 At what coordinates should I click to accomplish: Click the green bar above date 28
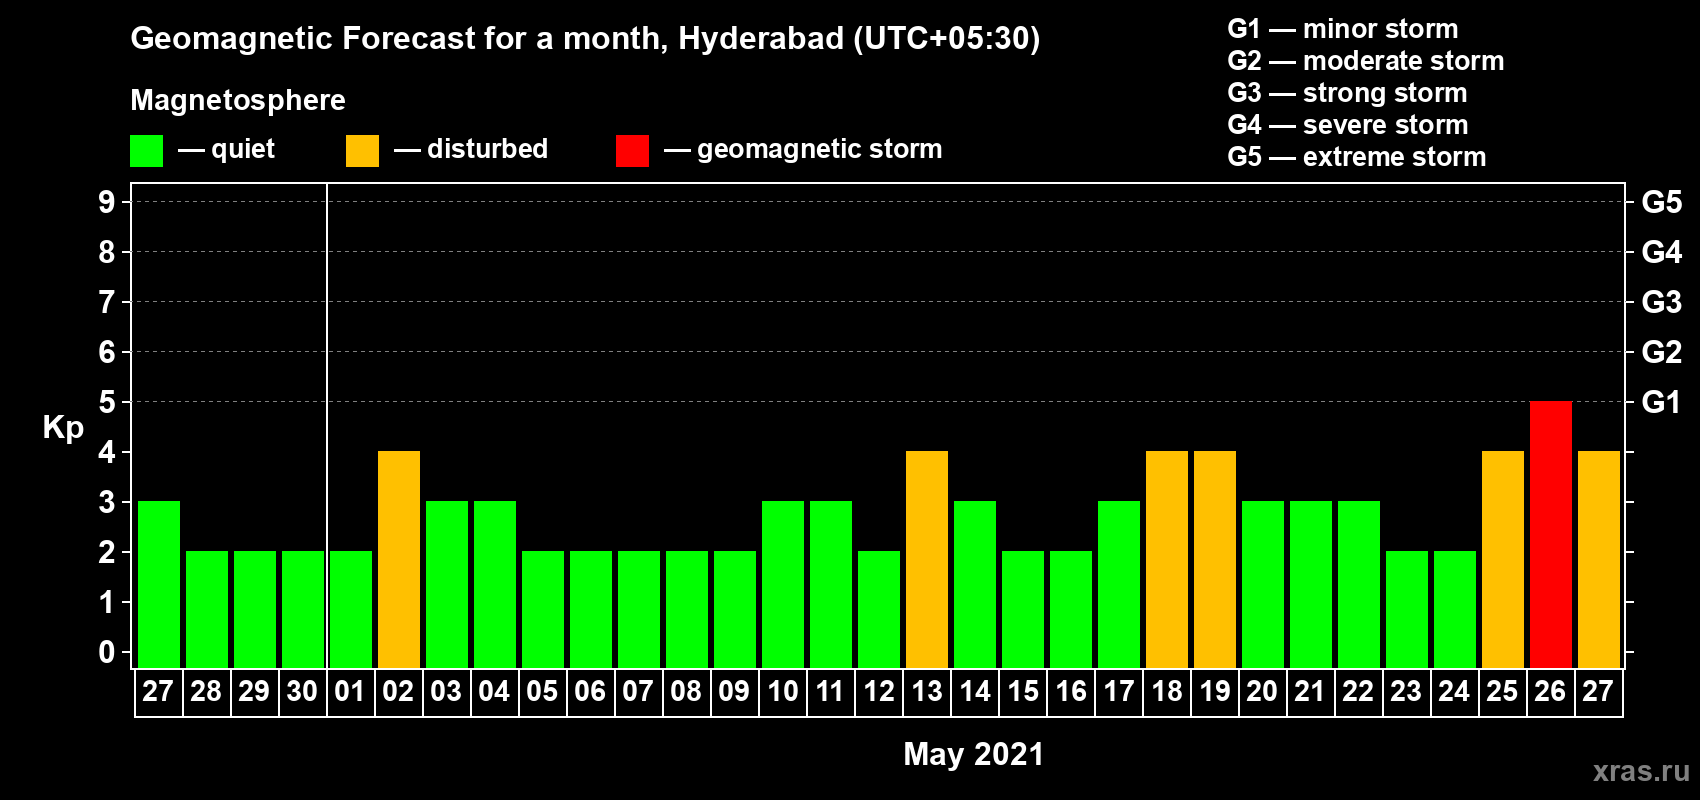pos(207,609)
